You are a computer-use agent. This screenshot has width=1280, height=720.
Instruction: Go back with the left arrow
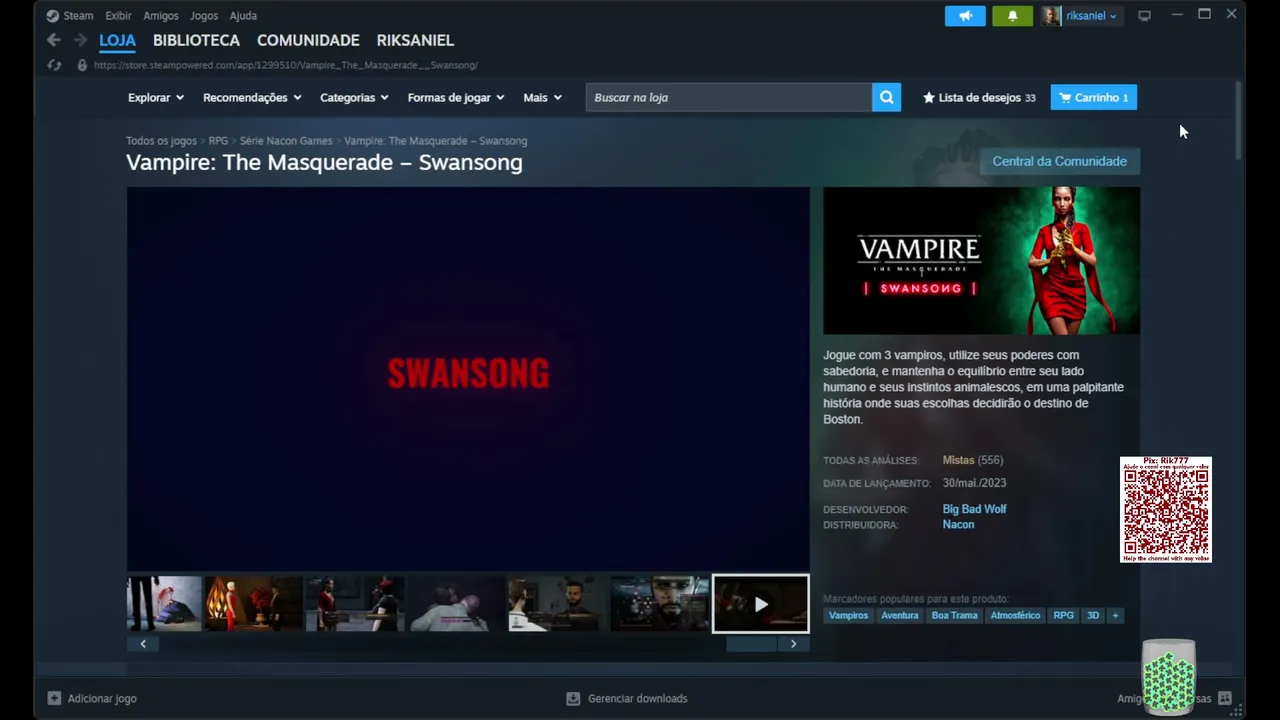coord(54,40)
